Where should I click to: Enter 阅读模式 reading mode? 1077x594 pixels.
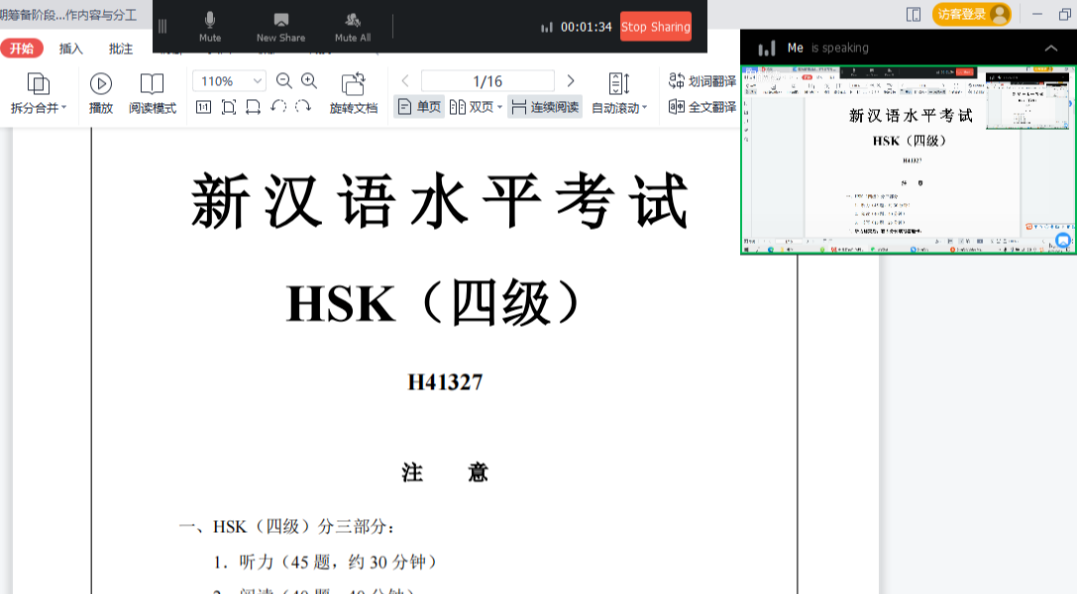[152, 93]
